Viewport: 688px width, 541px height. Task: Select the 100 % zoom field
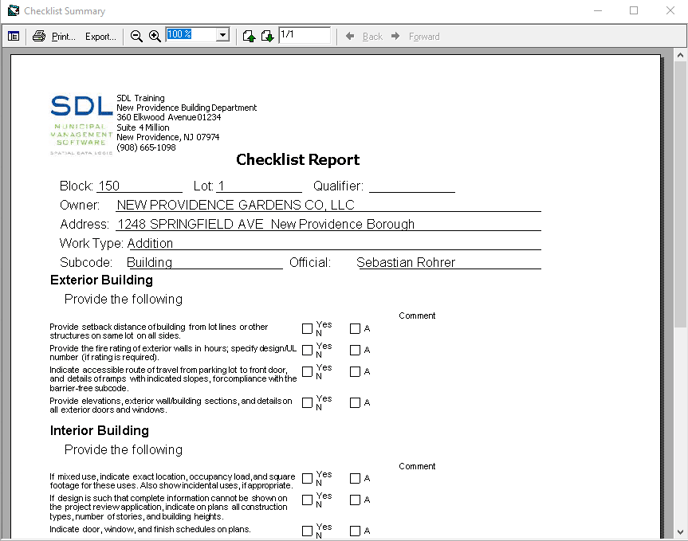click(191, 34)
